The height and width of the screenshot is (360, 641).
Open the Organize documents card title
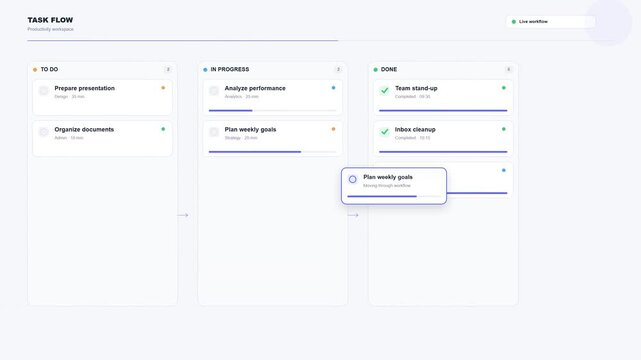point(84,130)
